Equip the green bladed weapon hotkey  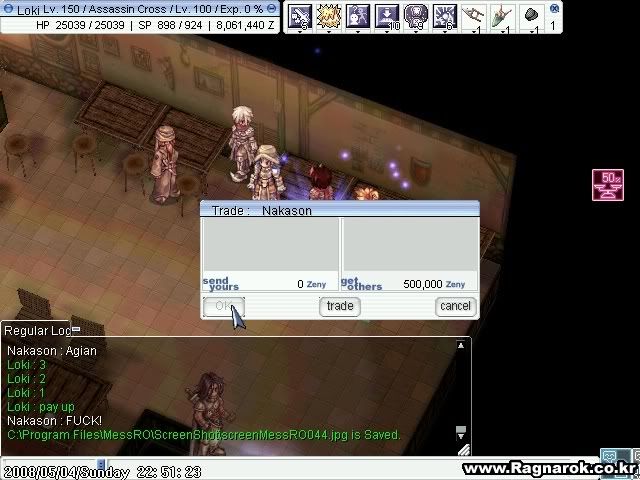tap(502, 16)
